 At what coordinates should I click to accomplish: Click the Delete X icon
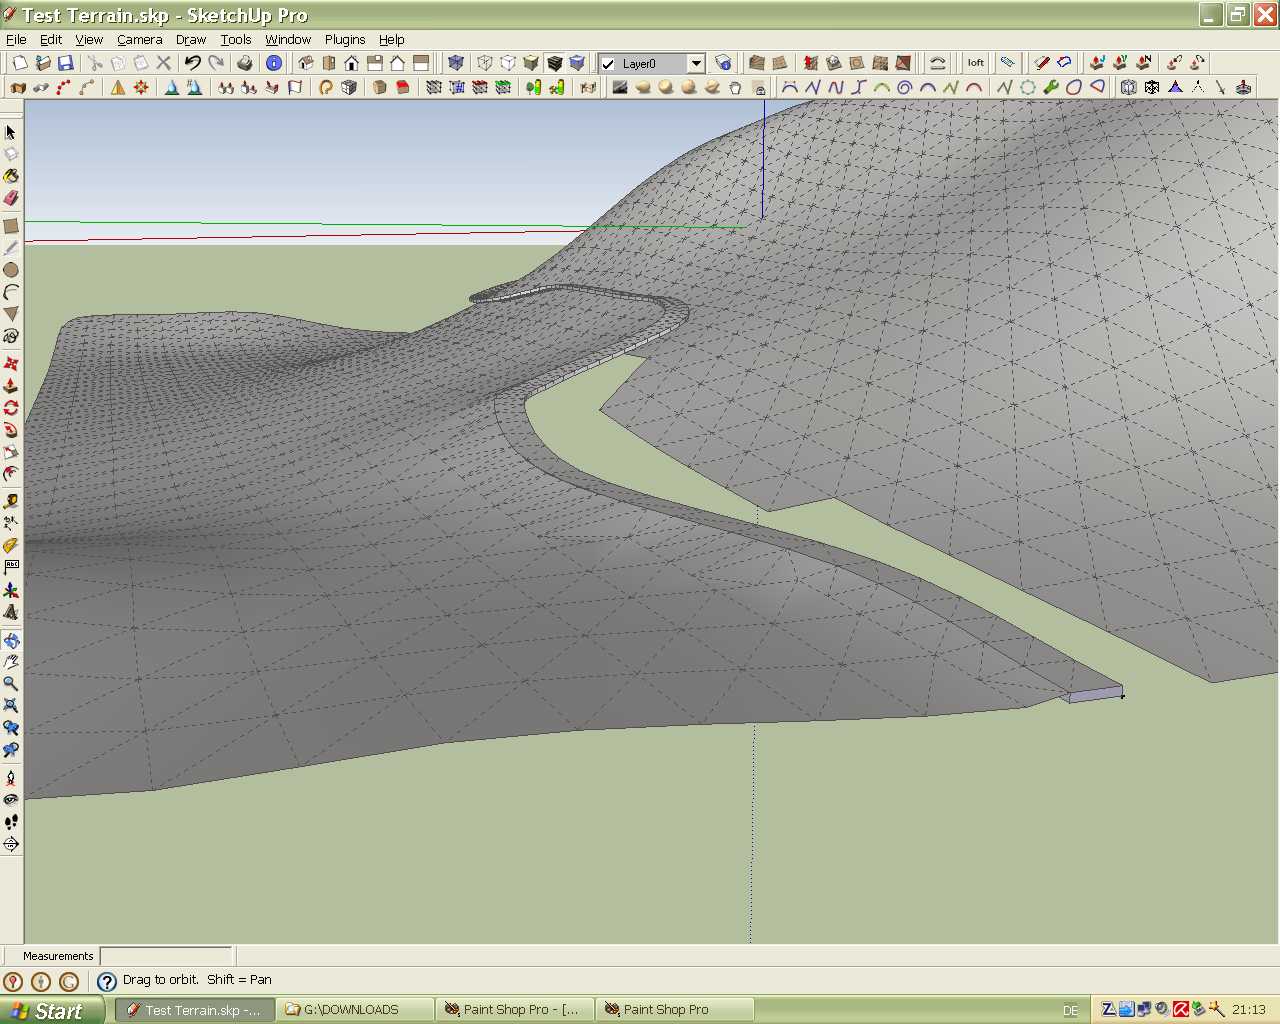click(164, 63)
